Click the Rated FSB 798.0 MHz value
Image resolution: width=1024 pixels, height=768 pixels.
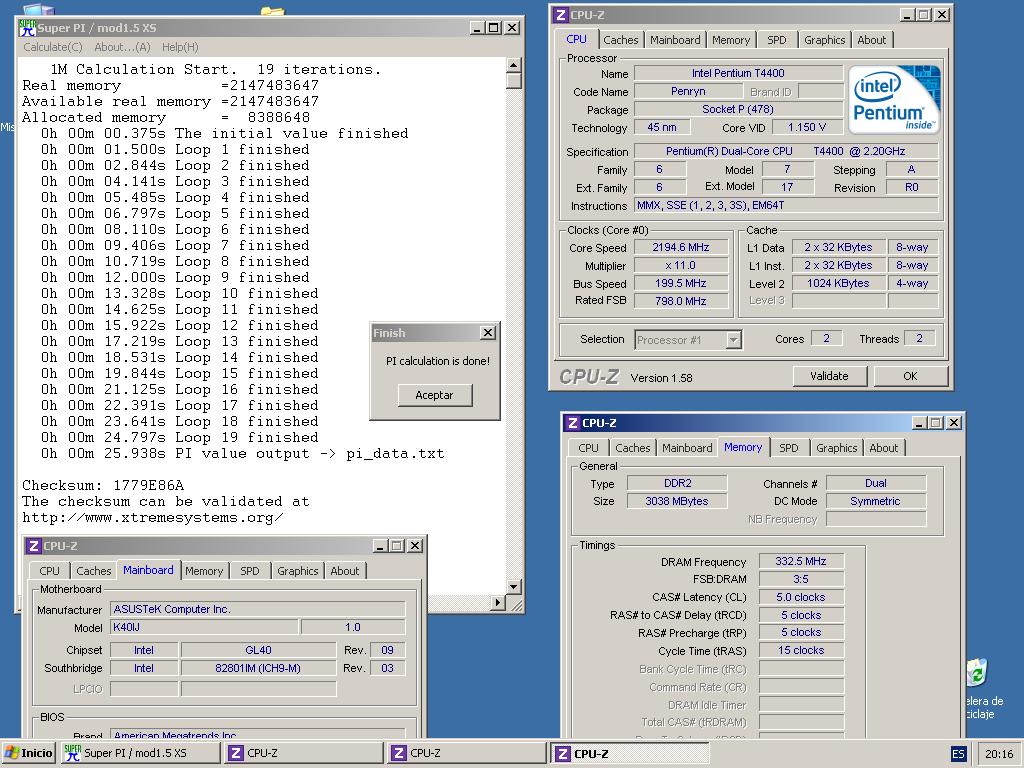pos(680,301)
